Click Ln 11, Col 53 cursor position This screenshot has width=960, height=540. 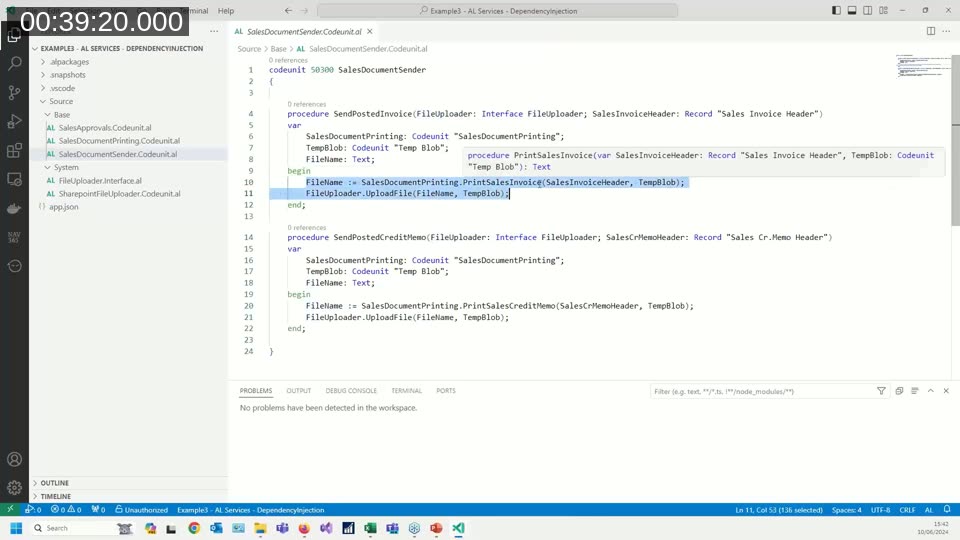point(779,509)
